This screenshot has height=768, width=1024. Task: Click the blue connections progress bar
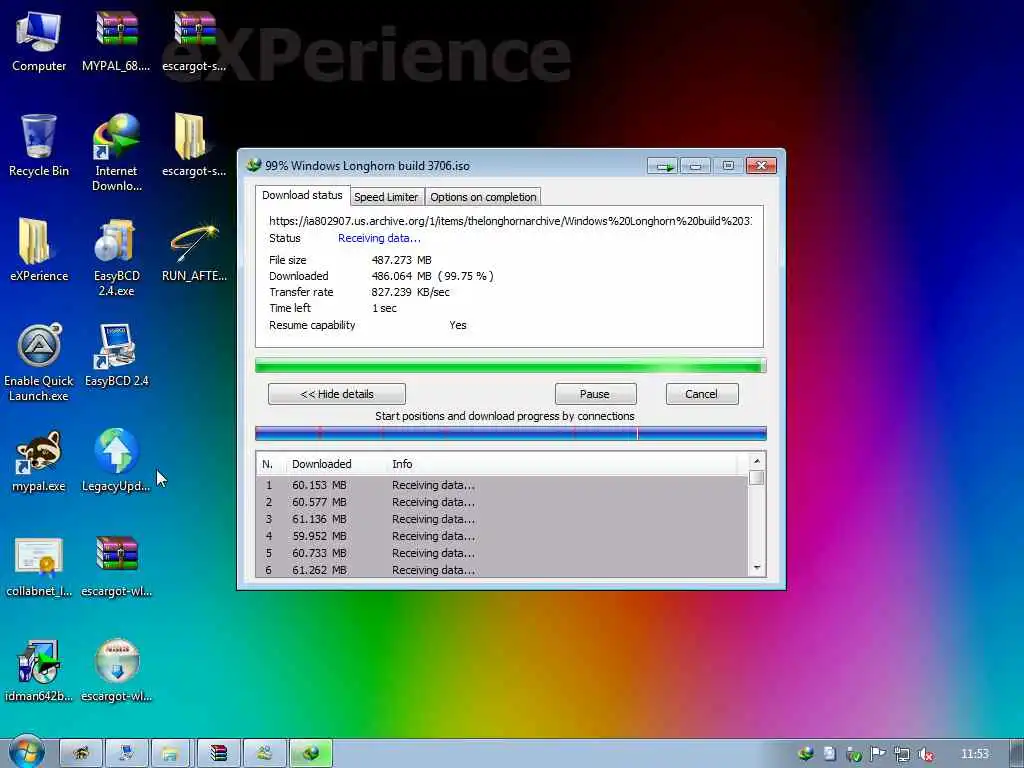tap(510, 433)
